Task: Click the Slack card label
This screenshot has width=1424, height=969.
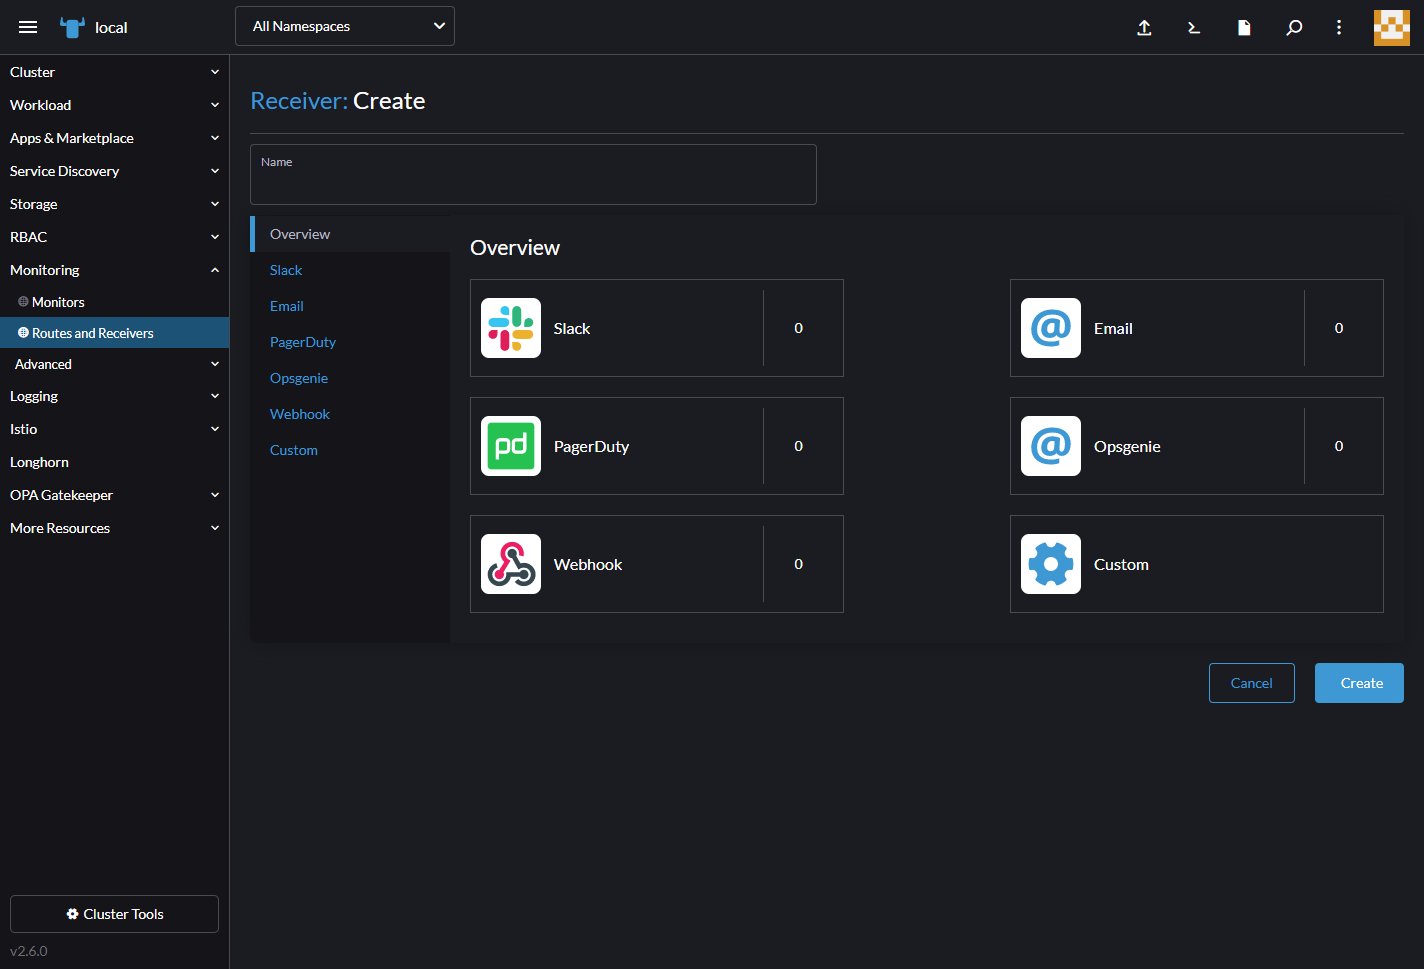Action: [572, 328]
